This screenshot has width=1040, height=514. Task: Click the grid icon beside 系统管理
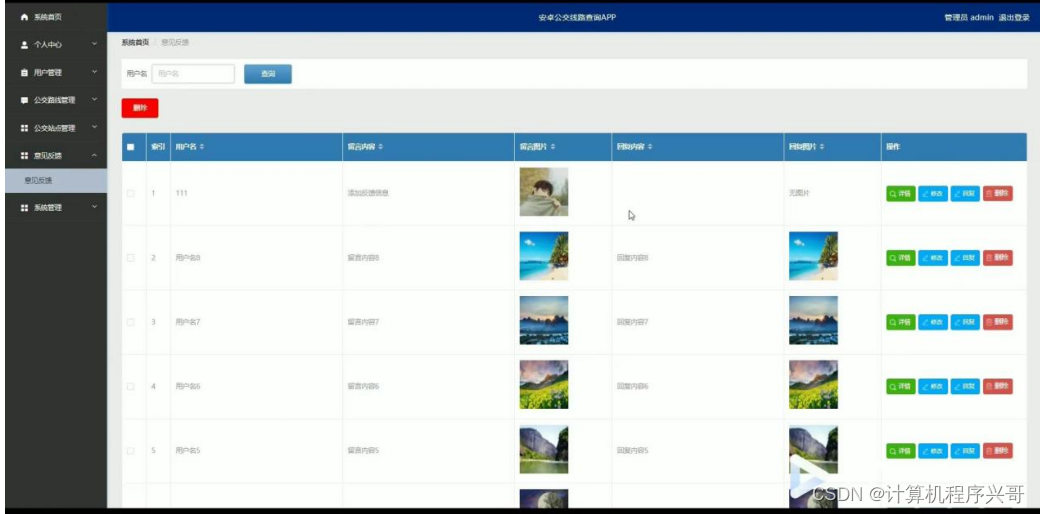click(x=25, y=208)
